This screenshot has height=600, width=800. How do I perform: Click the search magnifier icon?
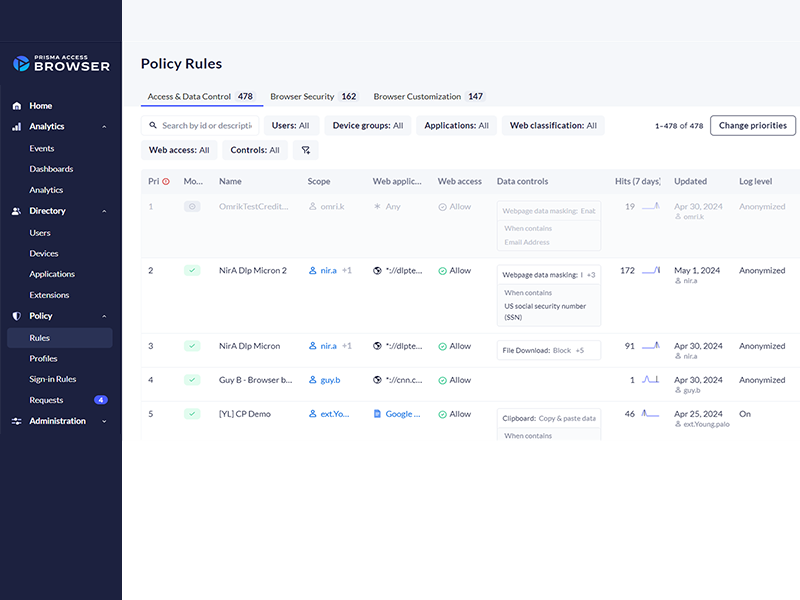(x=153, y=126)
